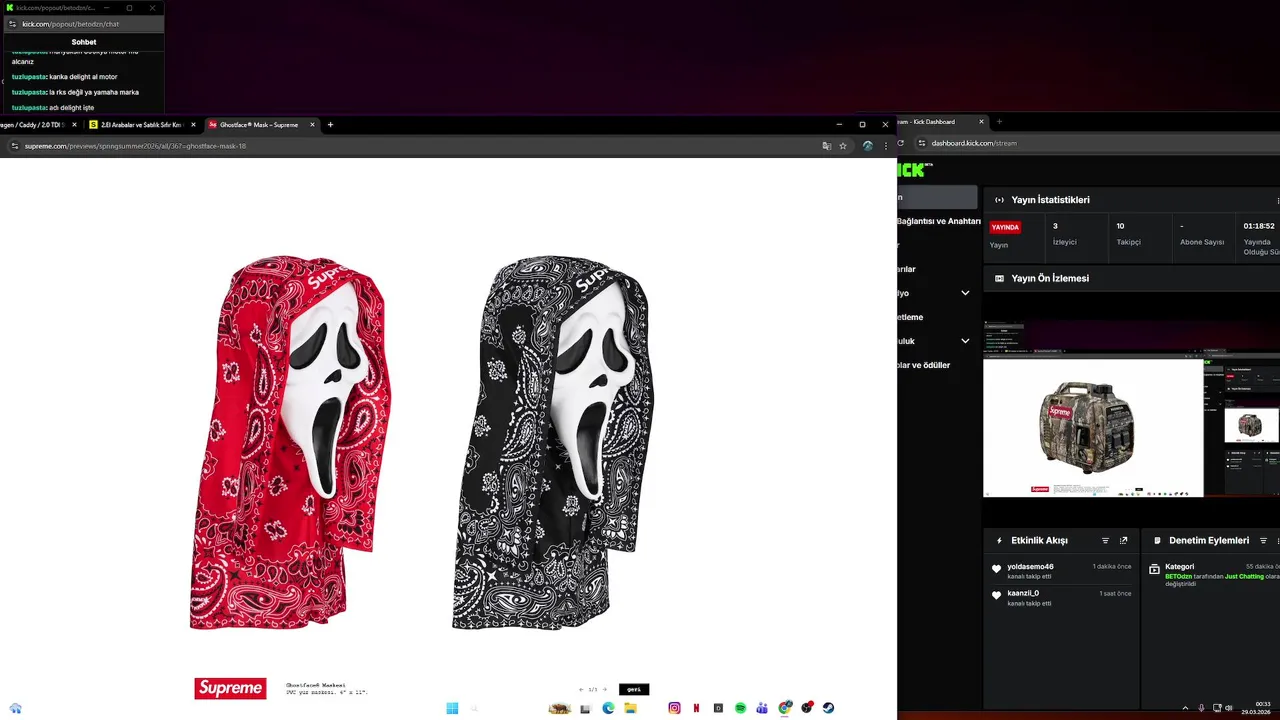1280x720 pixels.
Task: Open the clock and date in taskbar
Action: pyautogui.click(x=1256, y=708)
